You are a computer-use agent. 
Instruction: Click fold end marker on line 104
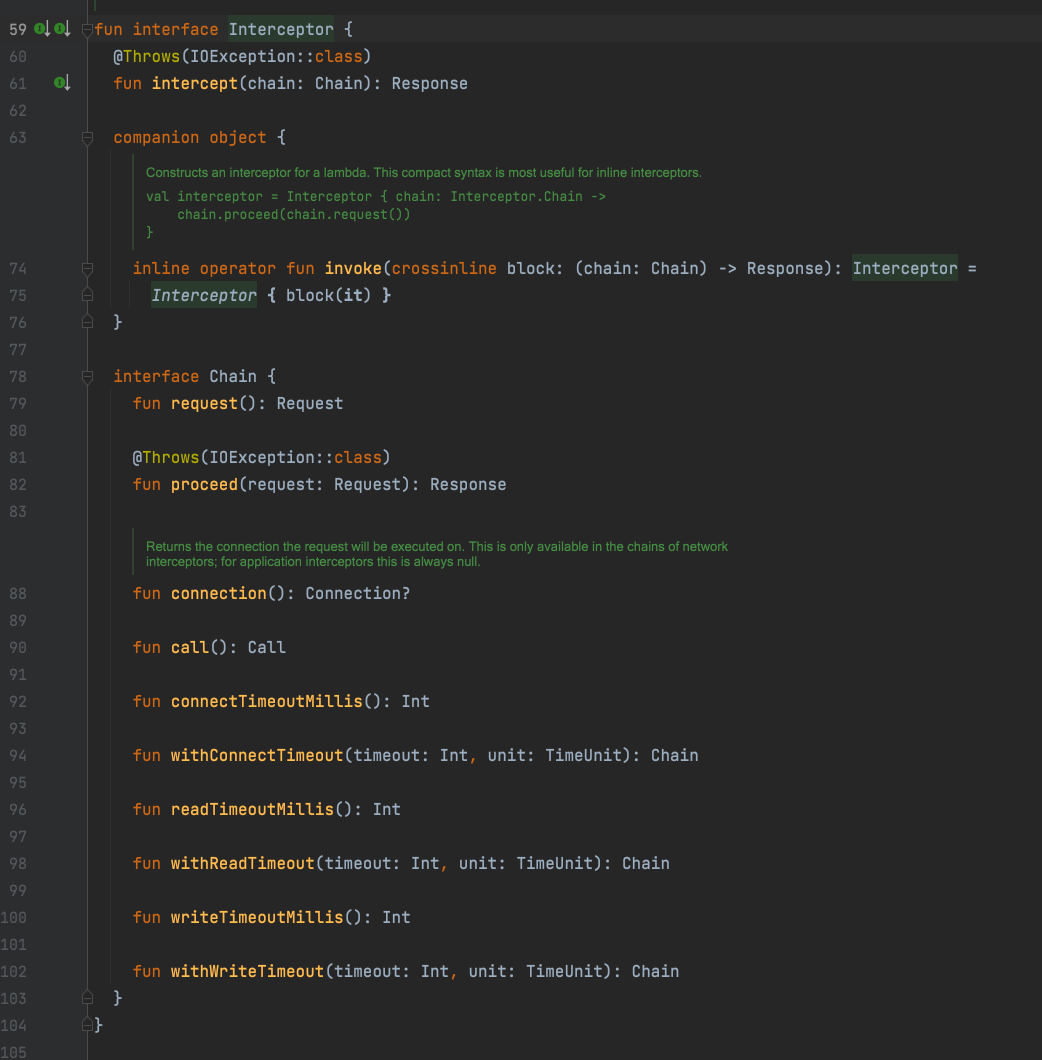[87, 1025]
